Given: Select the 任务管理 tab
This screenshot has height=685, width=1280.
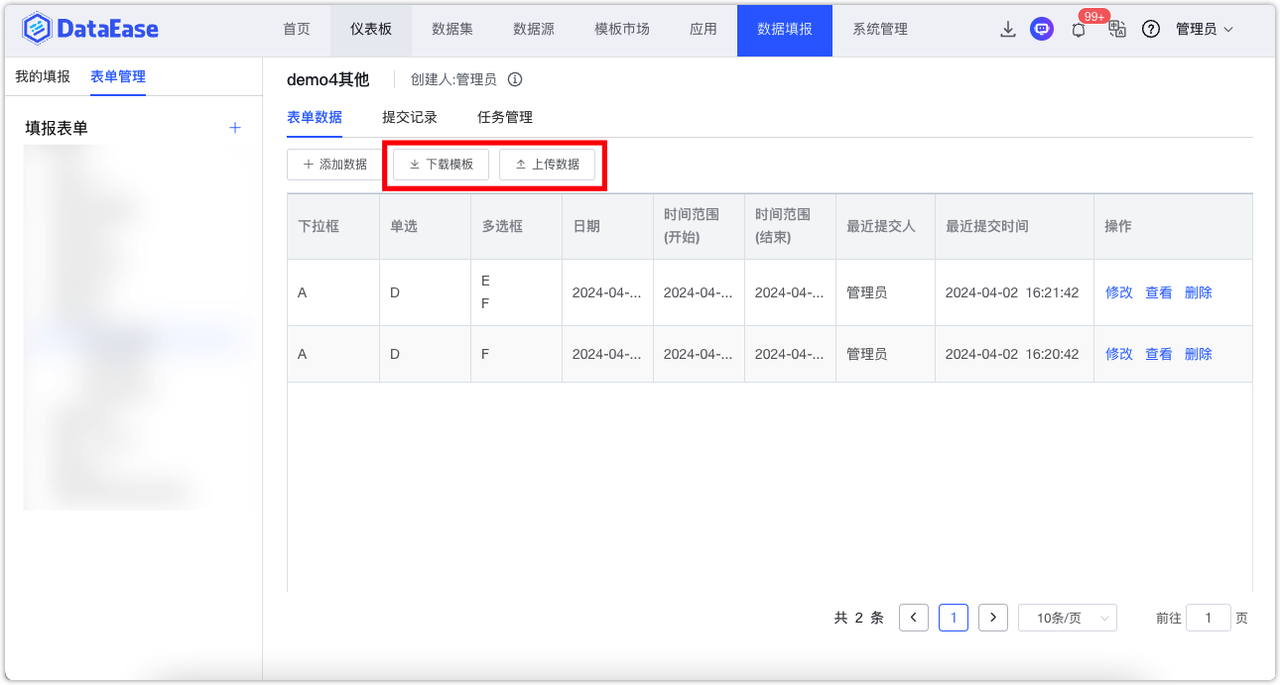Looking at the screenshot, I should [505, 117].
